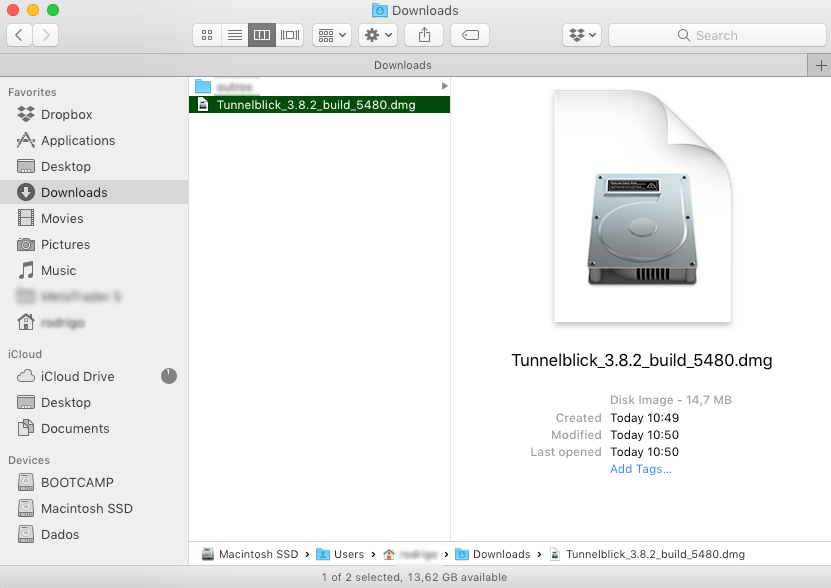Click the Devices section header
The image size is (831, 588).
pyautogui.click(x=29, y=460)
